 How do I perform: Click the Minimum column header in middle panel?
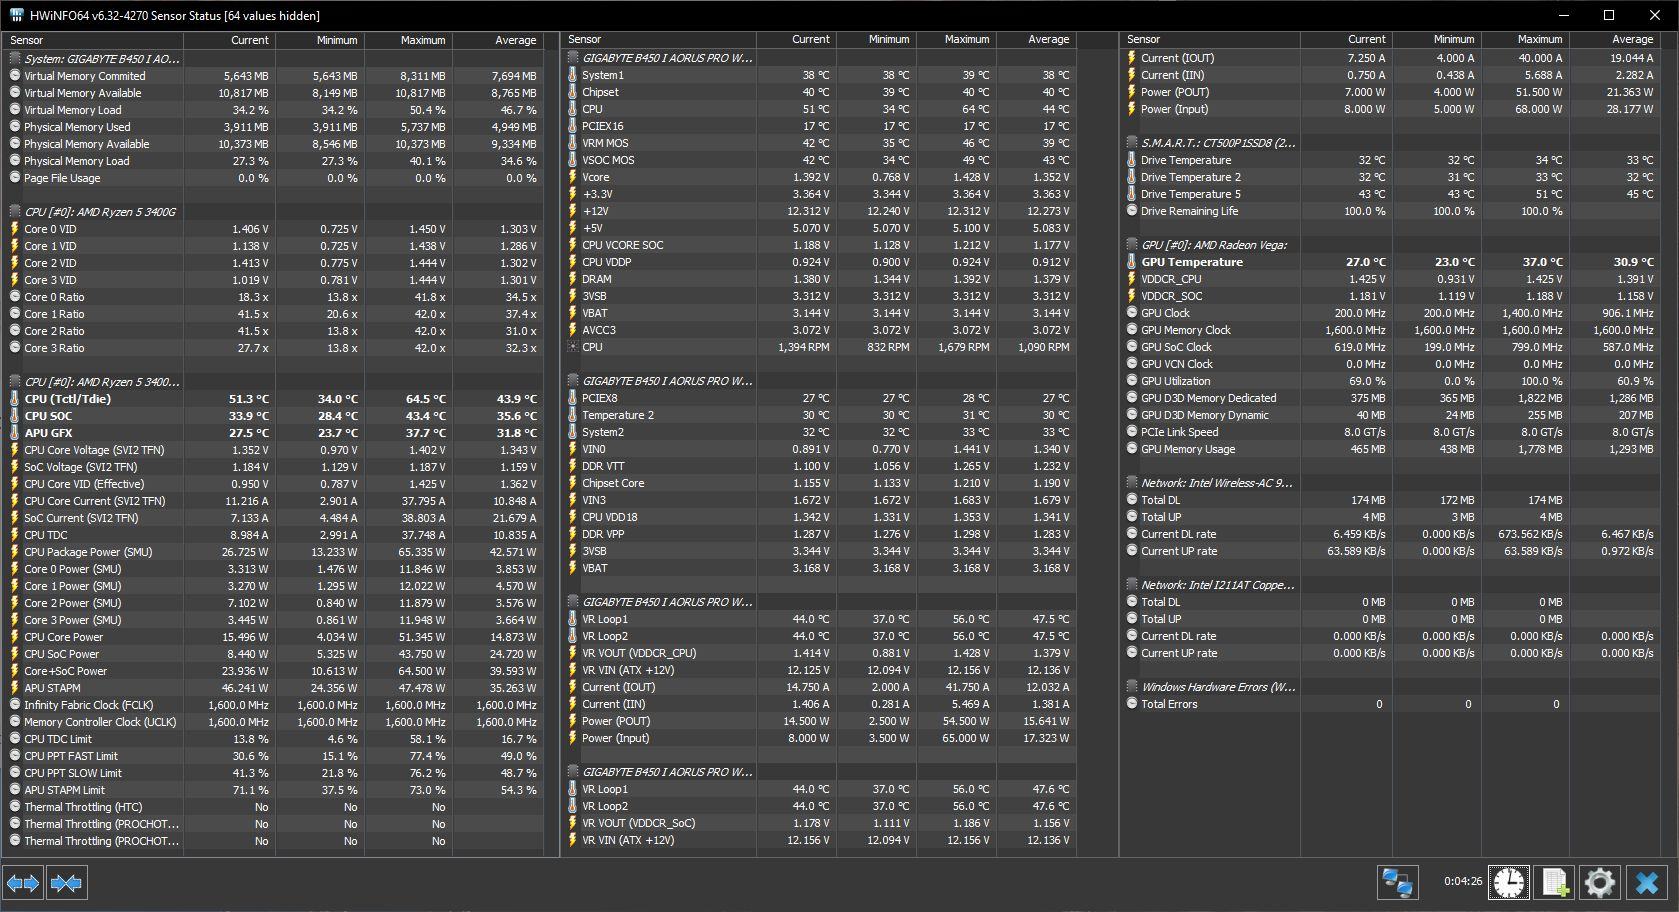(x=876, y=40)
